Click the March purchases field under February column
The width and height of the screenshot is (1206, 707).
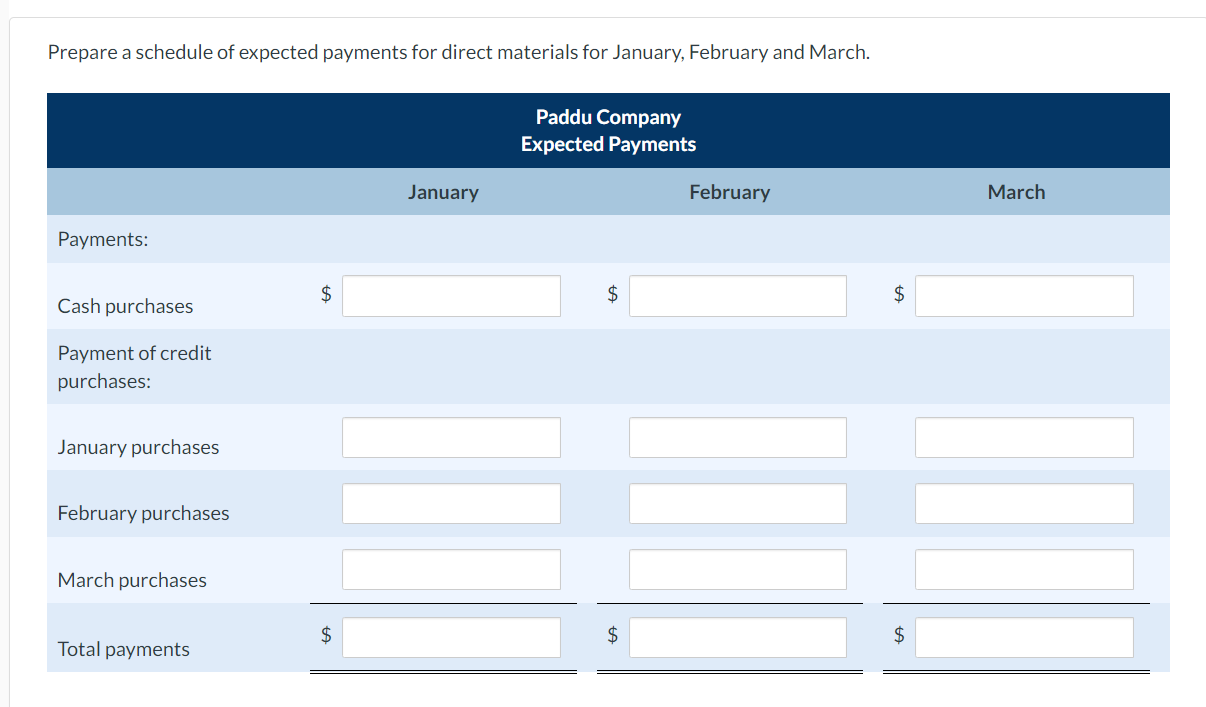pyautogui.click(x=737, y=569)
